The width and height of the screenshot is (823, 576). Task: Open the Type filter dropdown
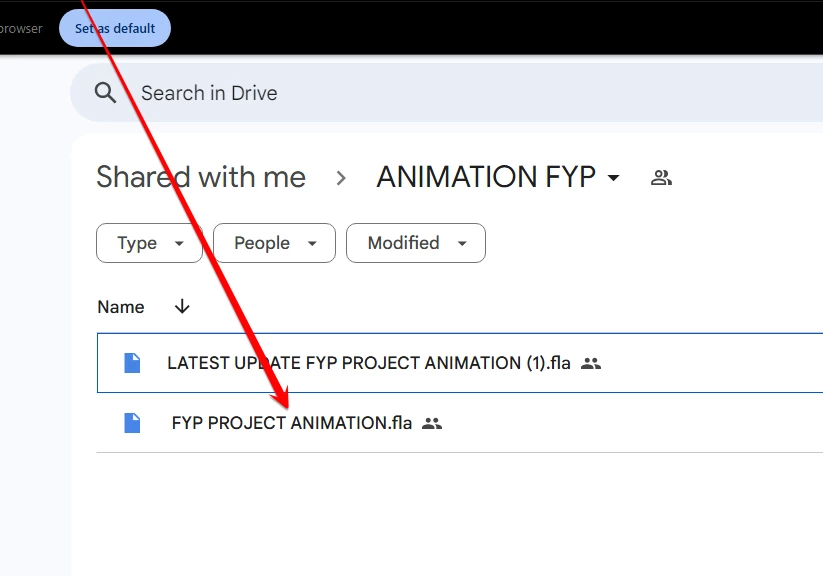coord(150,243)
